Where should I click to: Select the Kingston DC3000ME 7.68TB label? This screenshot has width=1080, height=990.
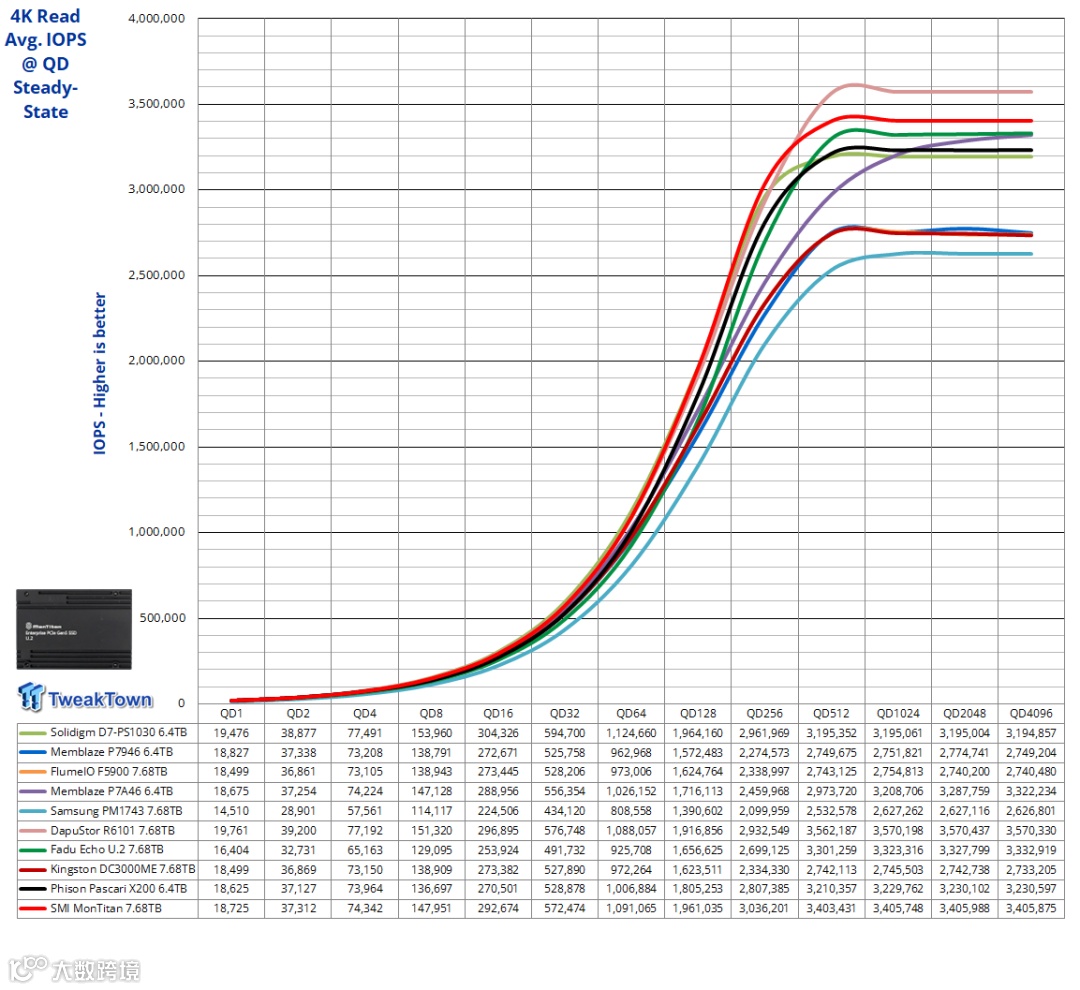(x=123, y=869)
